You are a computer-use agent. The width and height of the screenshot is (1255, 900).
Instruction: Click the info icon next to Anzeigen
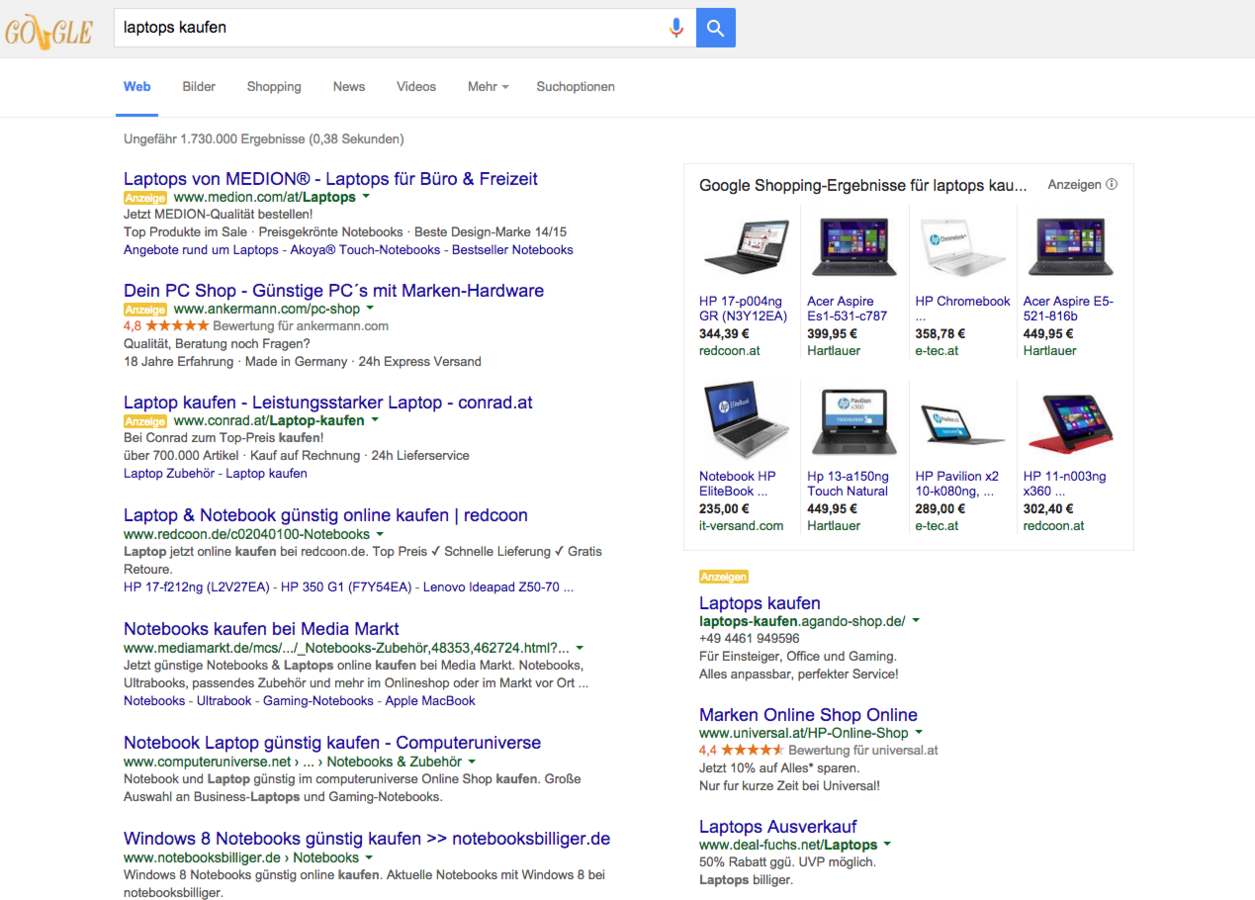1112,185
